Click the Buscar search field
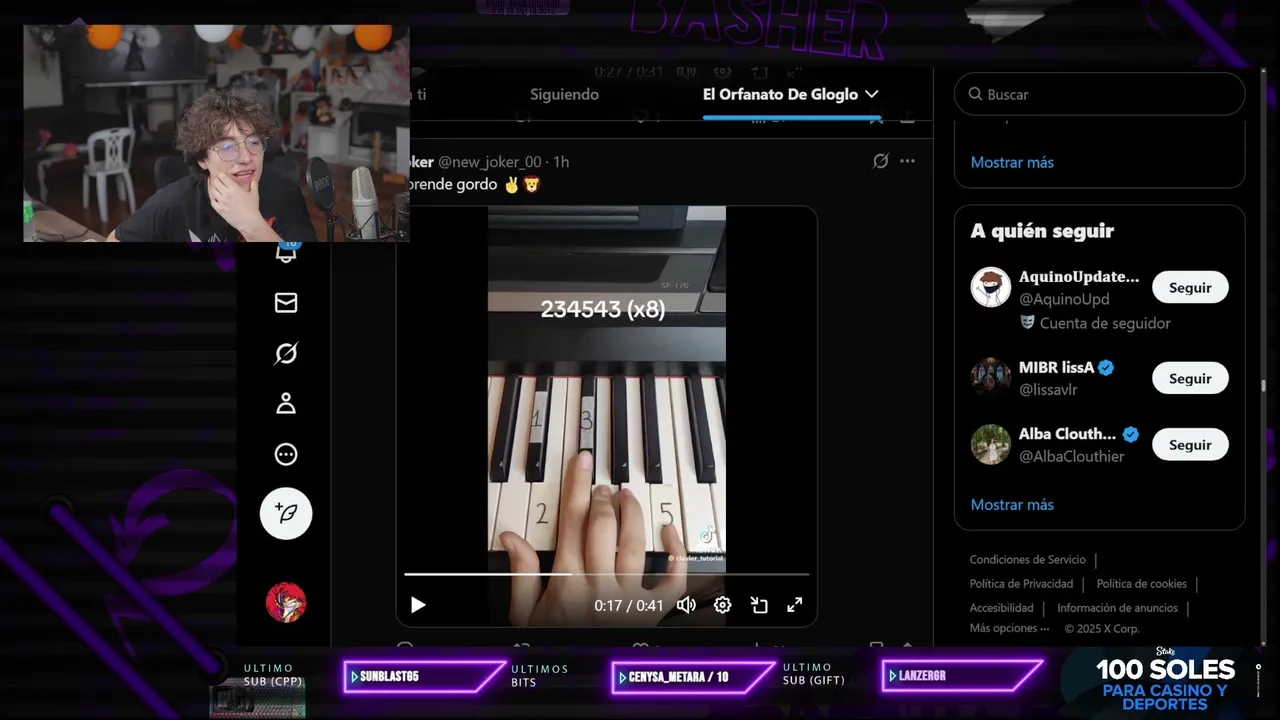Viewport: 1280px width, 720px height. [1099, 94]
